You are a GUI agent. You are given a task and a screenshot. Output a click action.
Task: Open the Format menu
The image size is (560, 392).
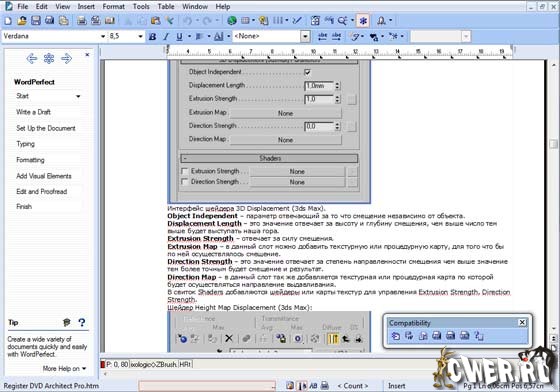pyautogui.click(x=114, y=7)
